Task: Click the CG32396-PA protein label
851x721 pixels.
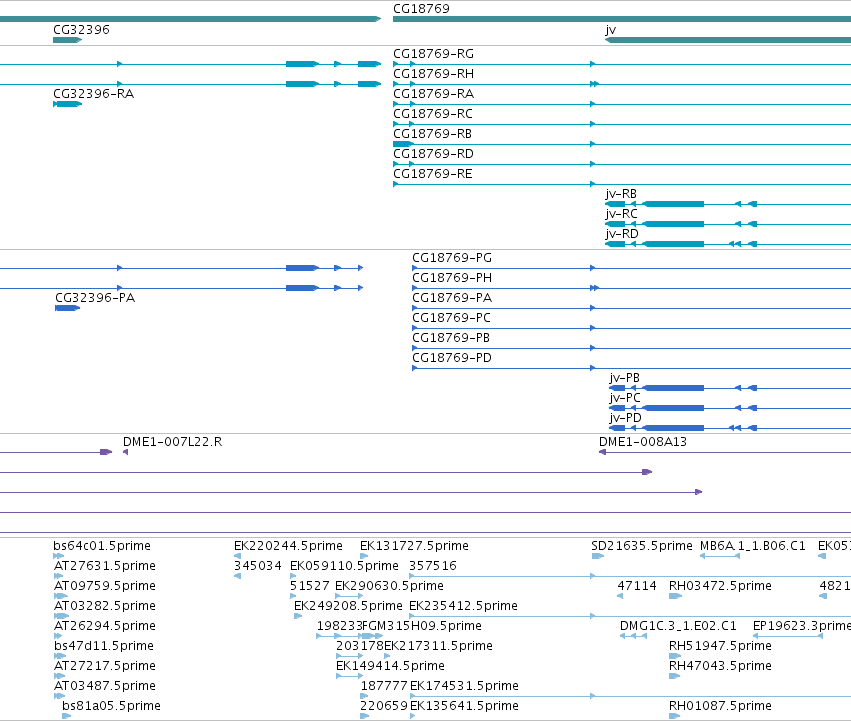Action: pyautogui.click(x=95, y=298)
